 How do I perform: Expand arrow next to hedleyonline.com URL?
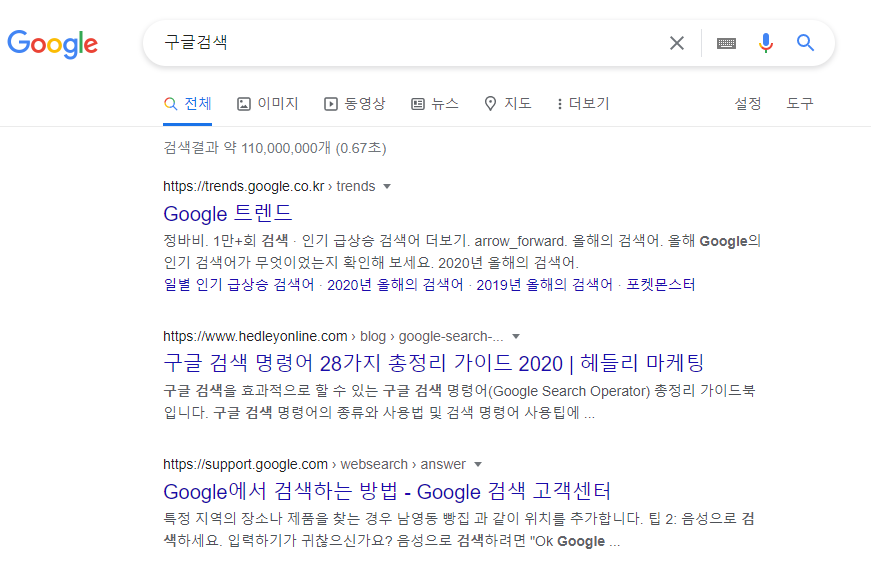pyautogui.click(x=516, y=336)
